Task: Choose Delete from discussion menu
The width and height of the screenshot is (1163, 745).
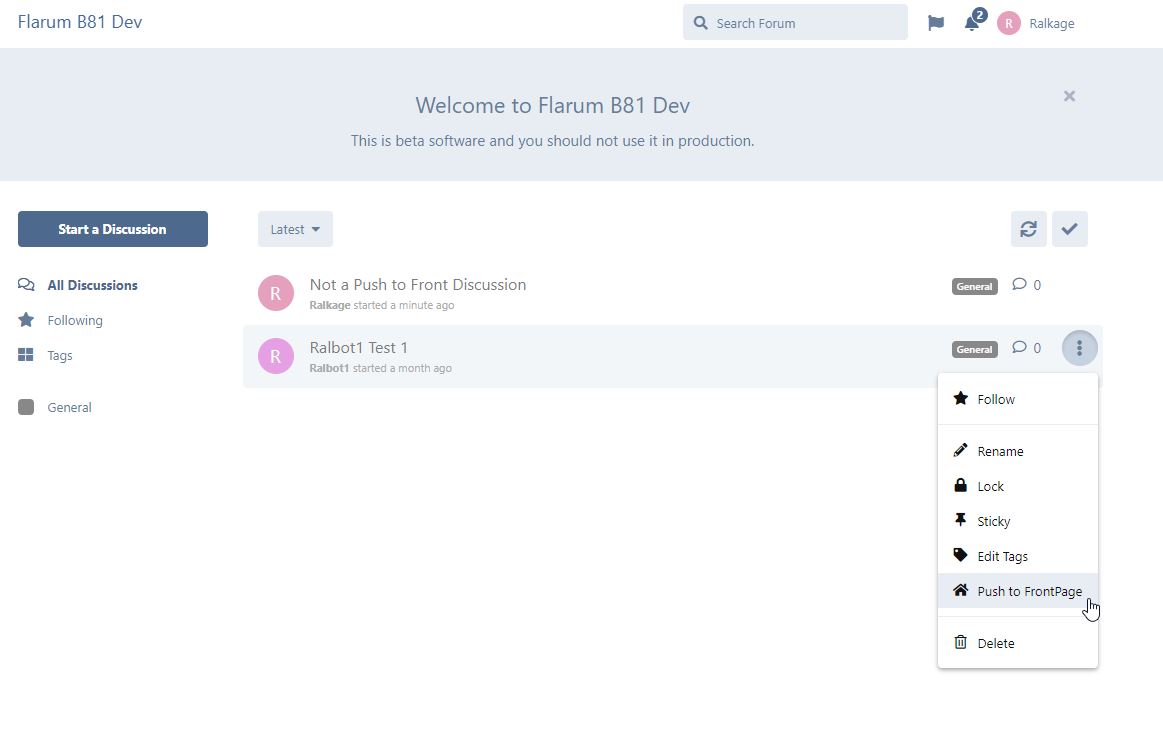Action: click(x=1018, y=643)
